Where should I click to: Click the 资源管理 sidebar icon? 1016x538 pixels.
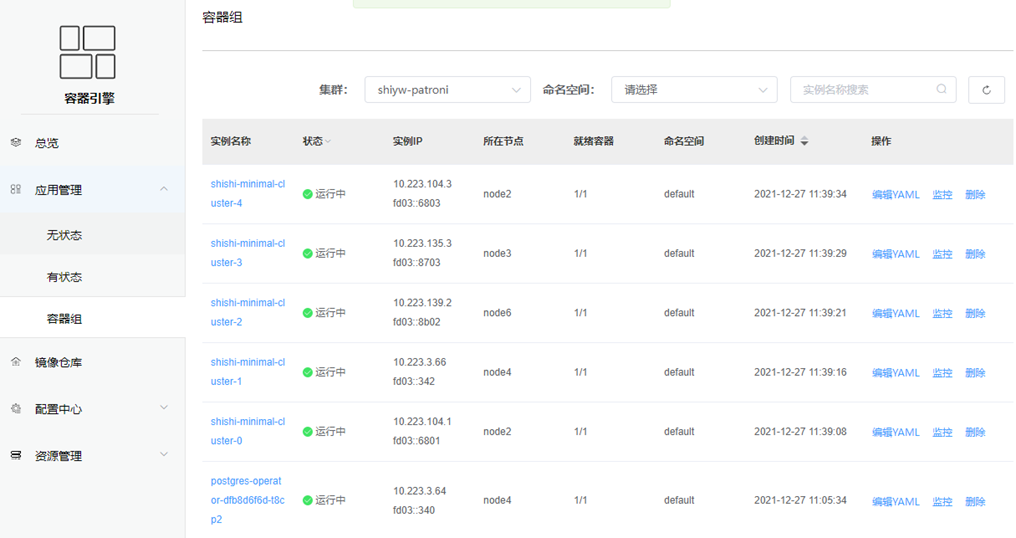(16, 455)
